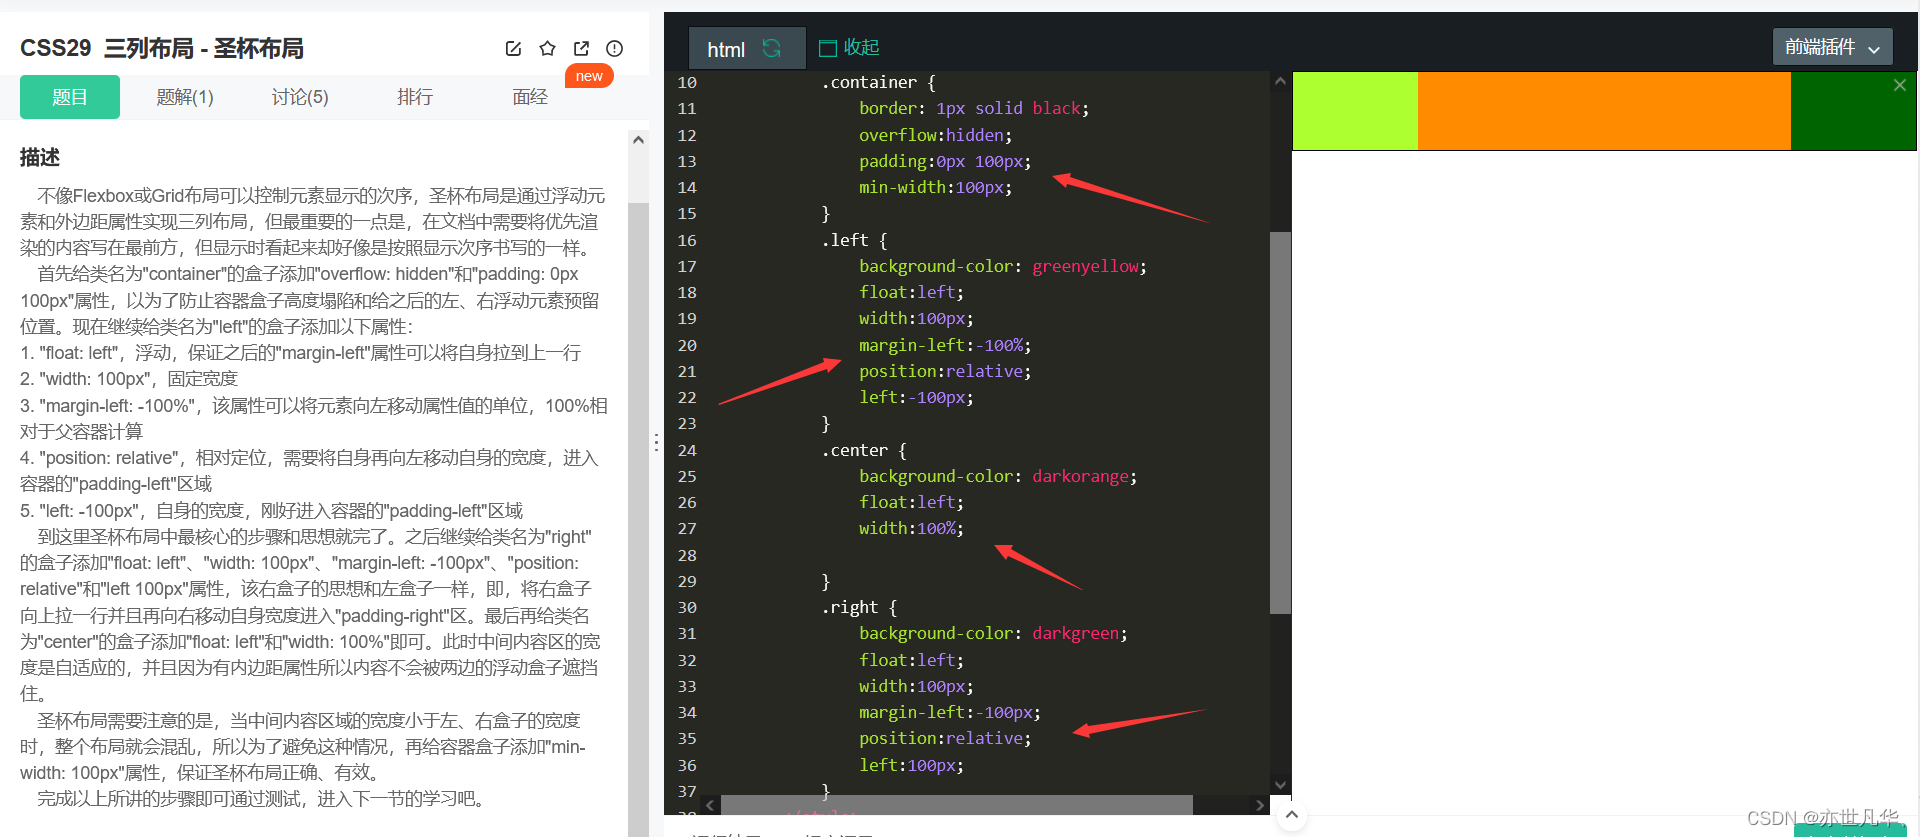The width and height of the screenshot is (1920, 837).
Task: Click the editor vertical scrollbar thumb
Action: [1280, 422]
